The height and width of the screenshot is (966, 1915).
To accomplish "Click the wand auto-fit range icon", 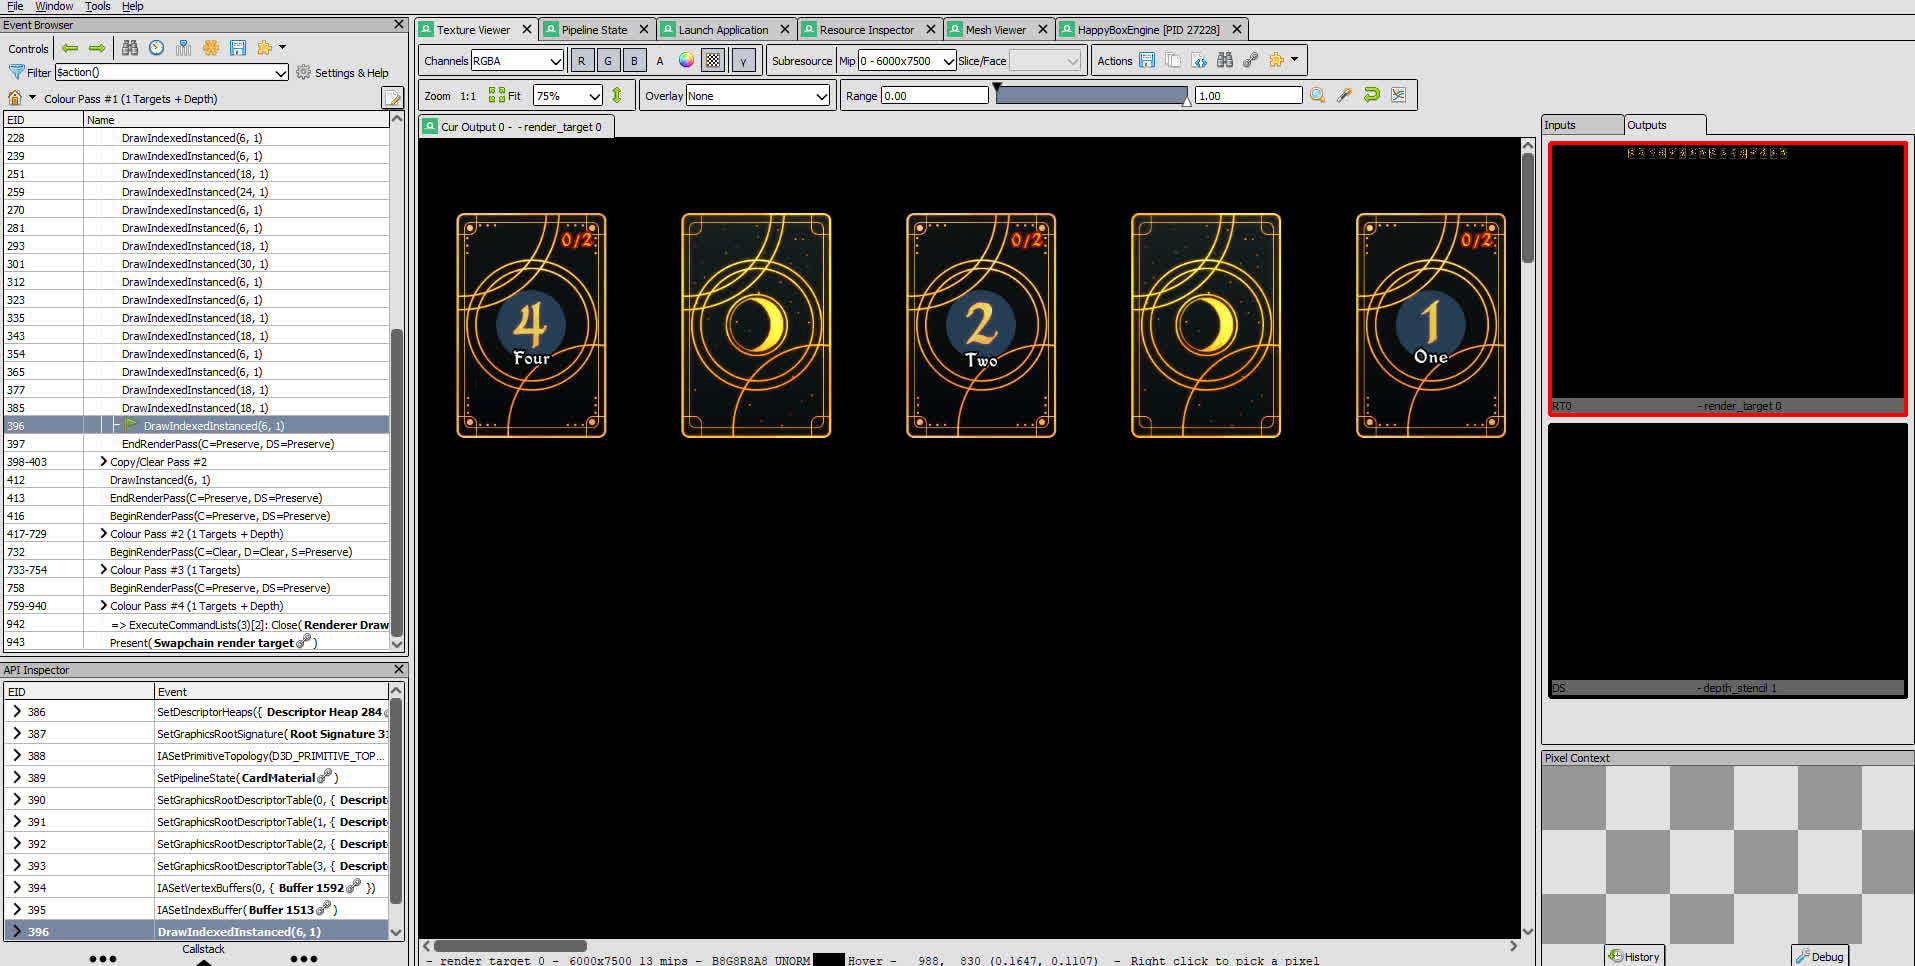I will pyautogui.click(x=1345, y=95).
